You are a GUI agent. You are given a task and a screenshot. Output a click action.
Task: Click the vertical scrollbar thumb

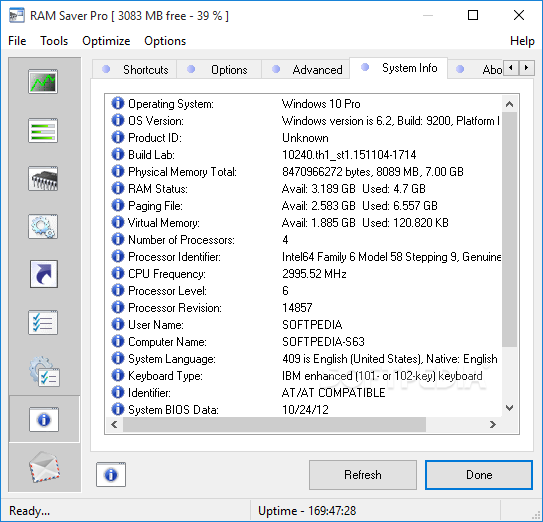(509, 229)
